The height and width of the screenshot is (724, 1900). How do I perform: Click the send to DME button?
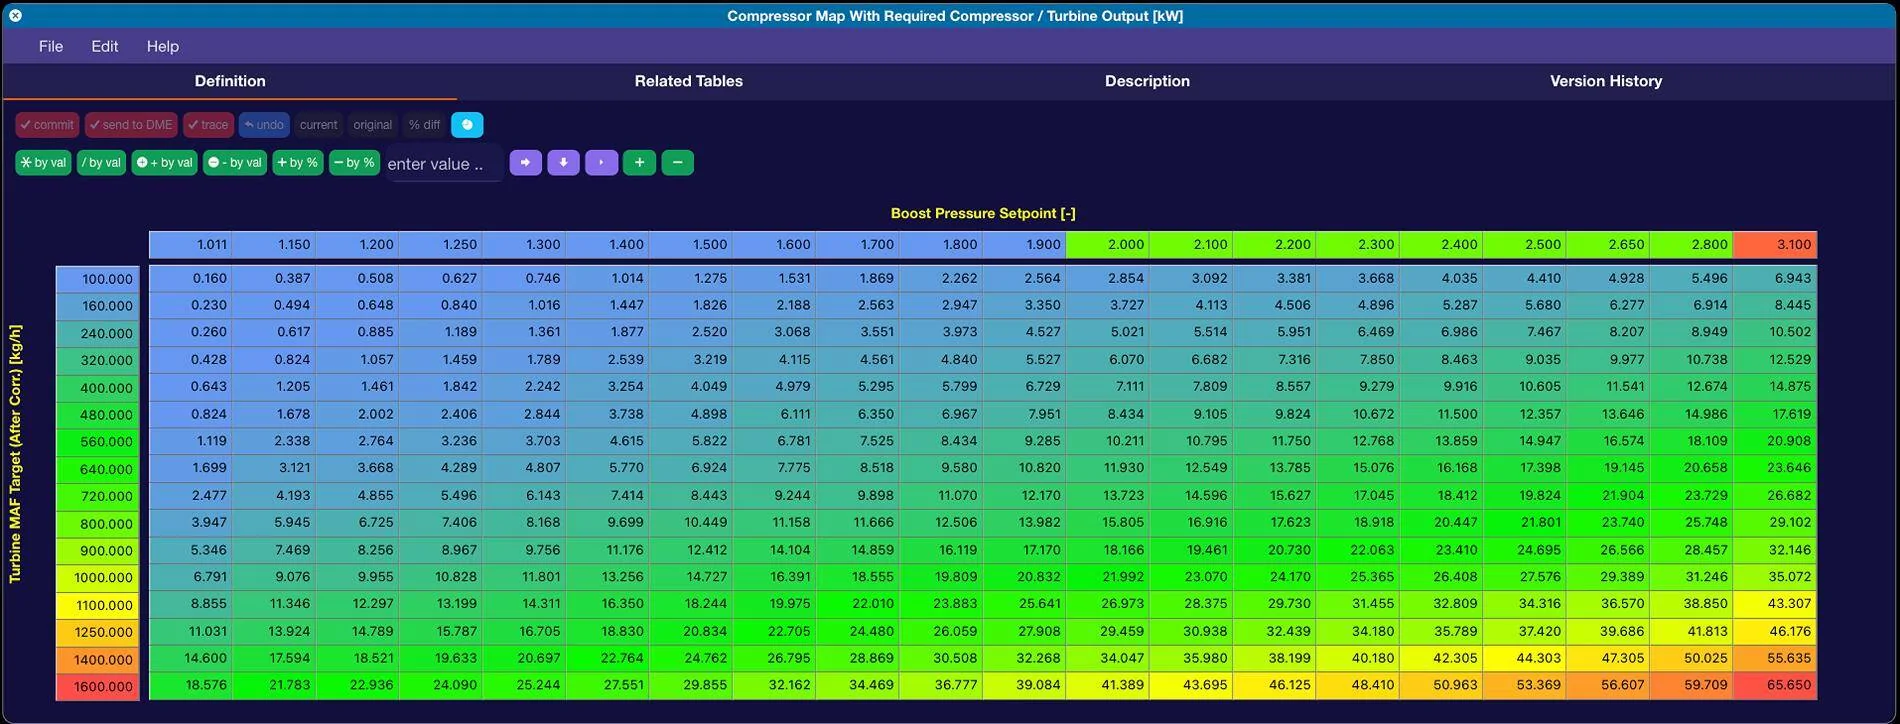pos(131,125)
